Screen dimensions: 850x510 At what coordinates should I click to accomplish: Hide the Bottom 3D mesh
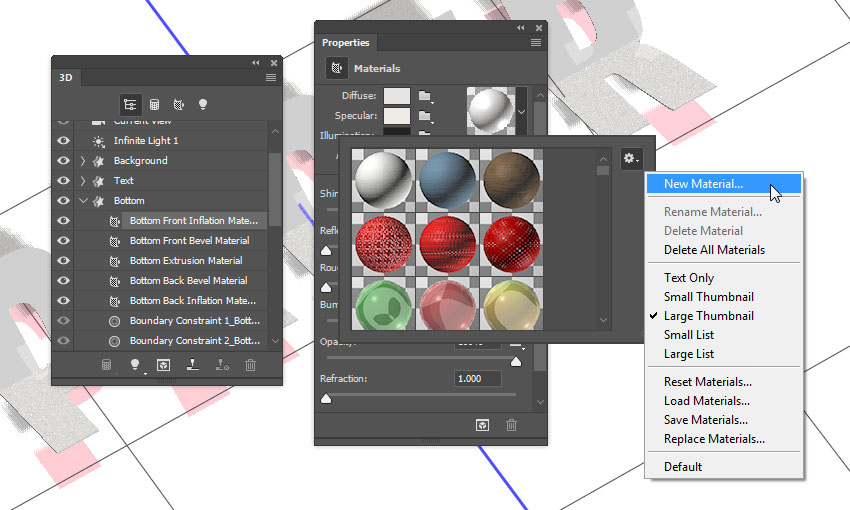tap(63, 201)
